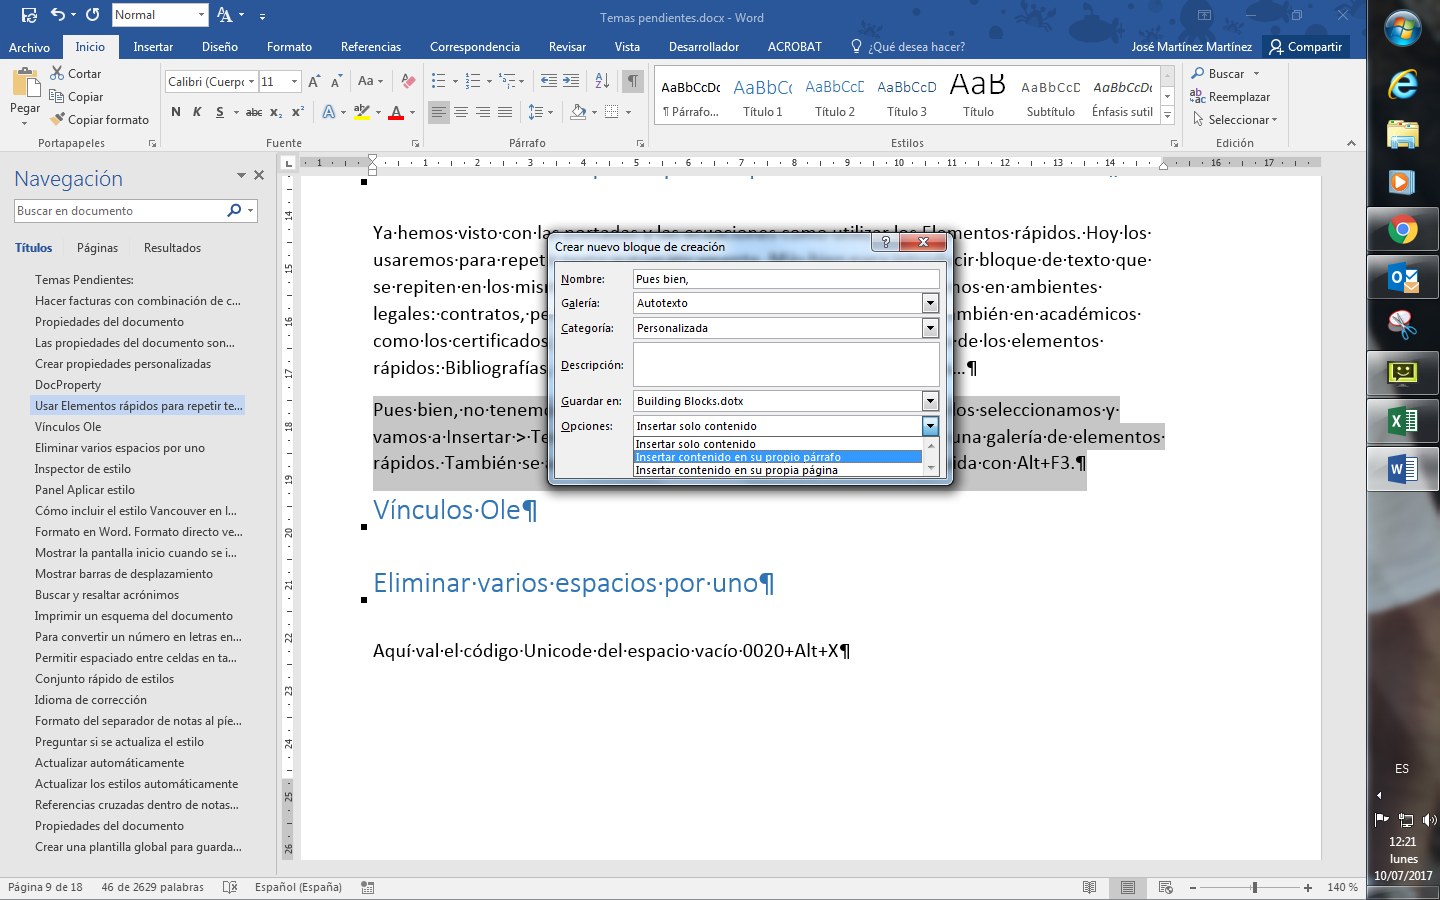Decrease font size
This screenshot has width=1440, height=900.
pyautogui.click(x=336, y=81)
